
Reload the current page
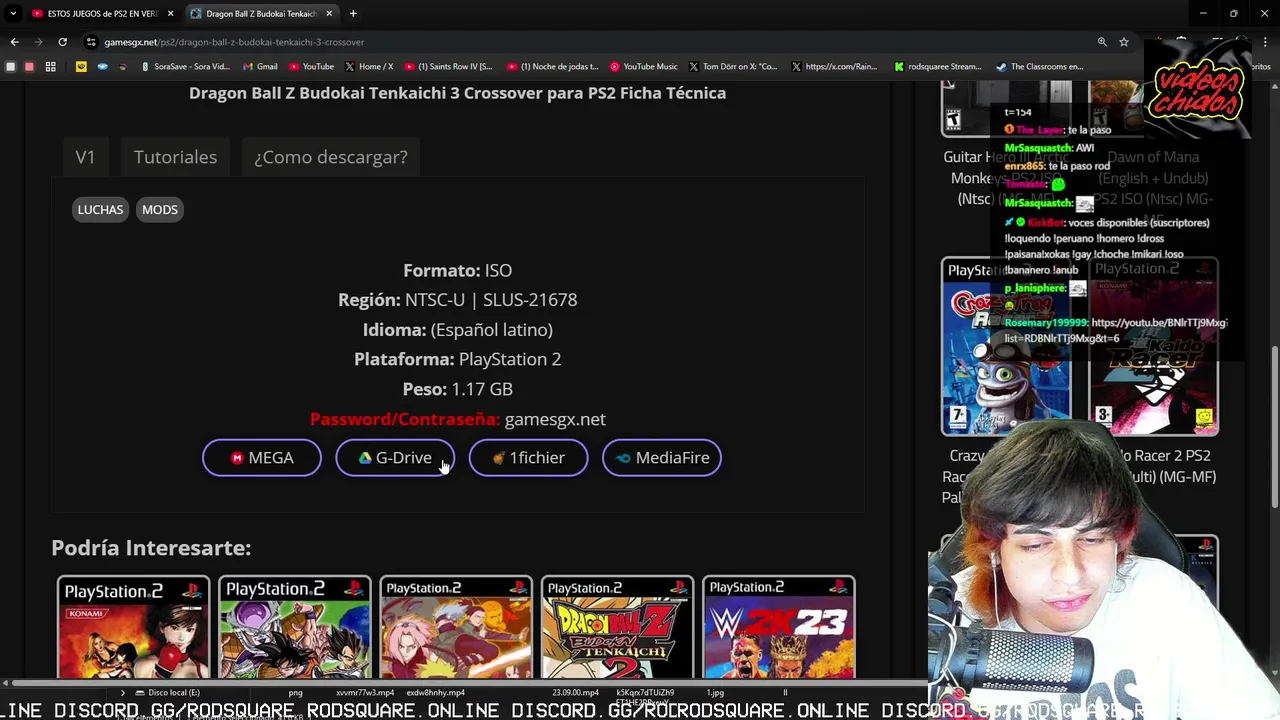click(x=62, y=42)
